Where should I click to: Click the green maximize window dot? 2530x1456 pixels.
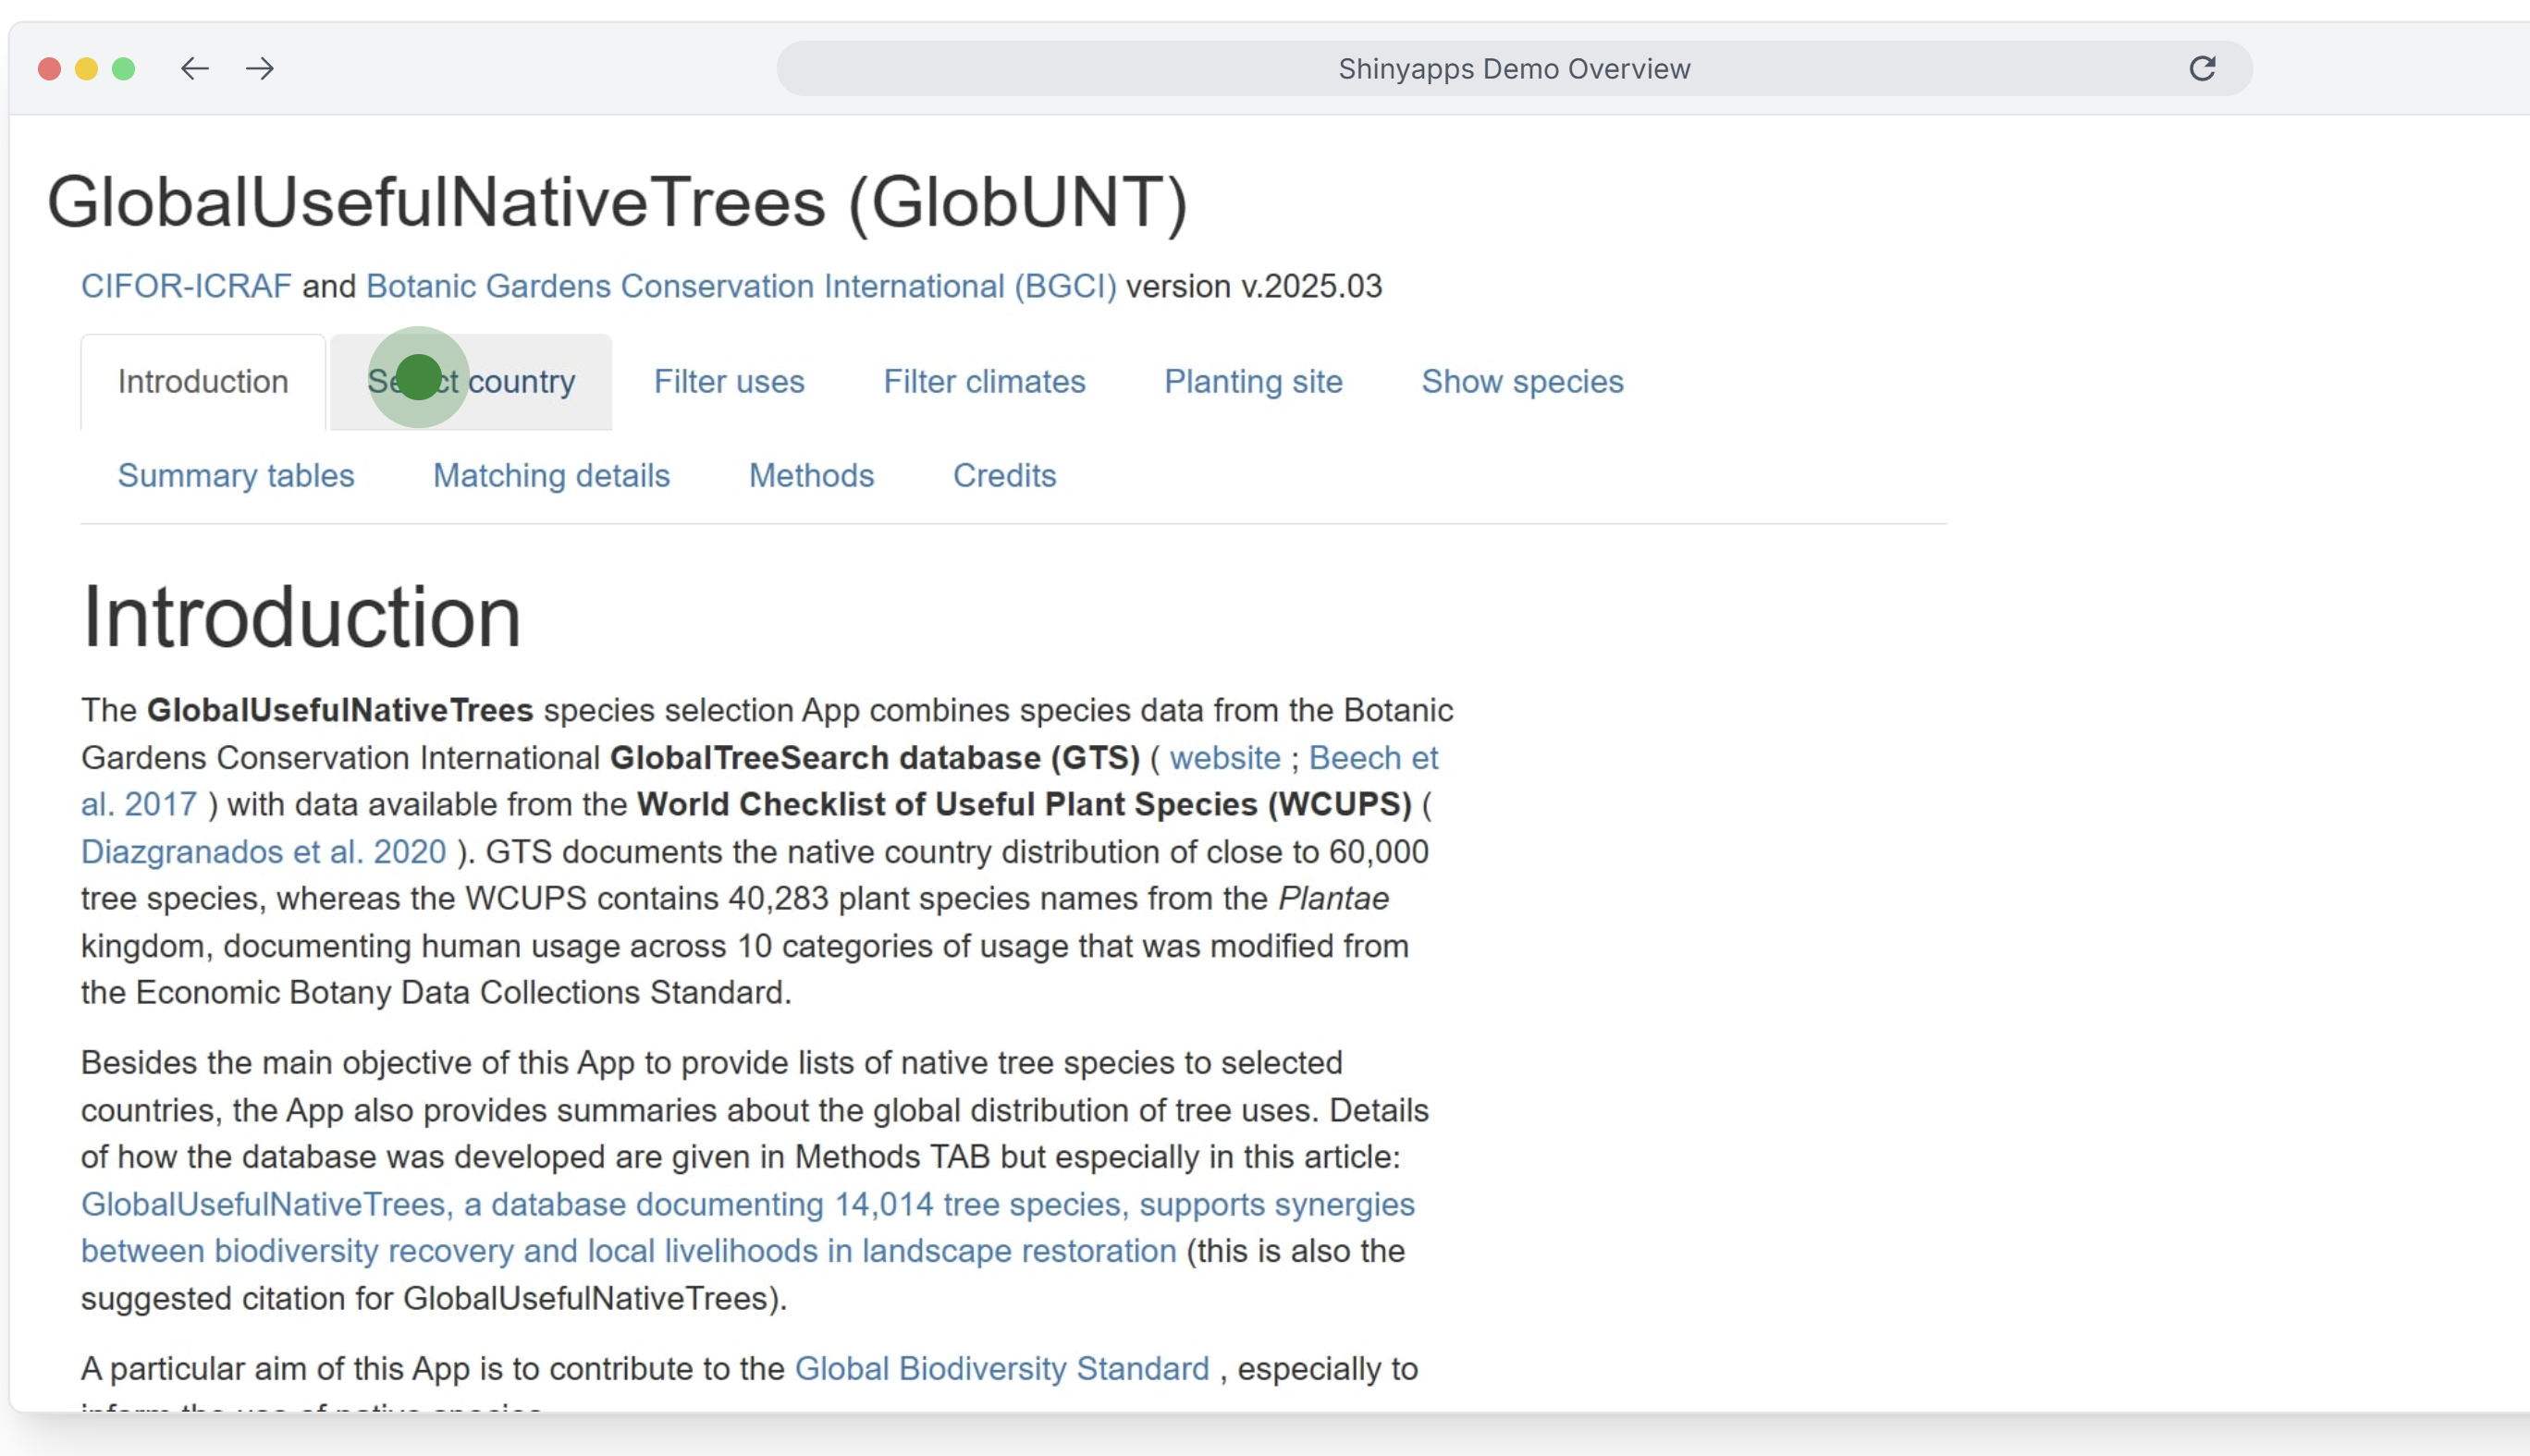124,68
